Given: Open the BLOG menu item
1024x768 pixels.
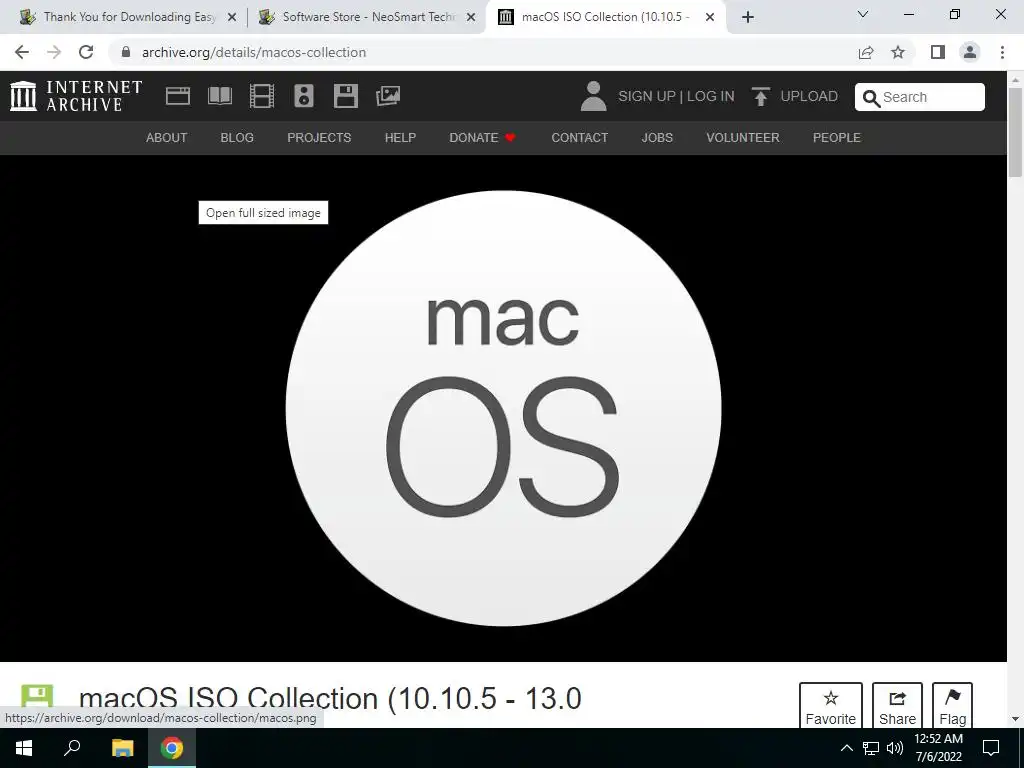Looking at the screenshot, I should point(237,138).
